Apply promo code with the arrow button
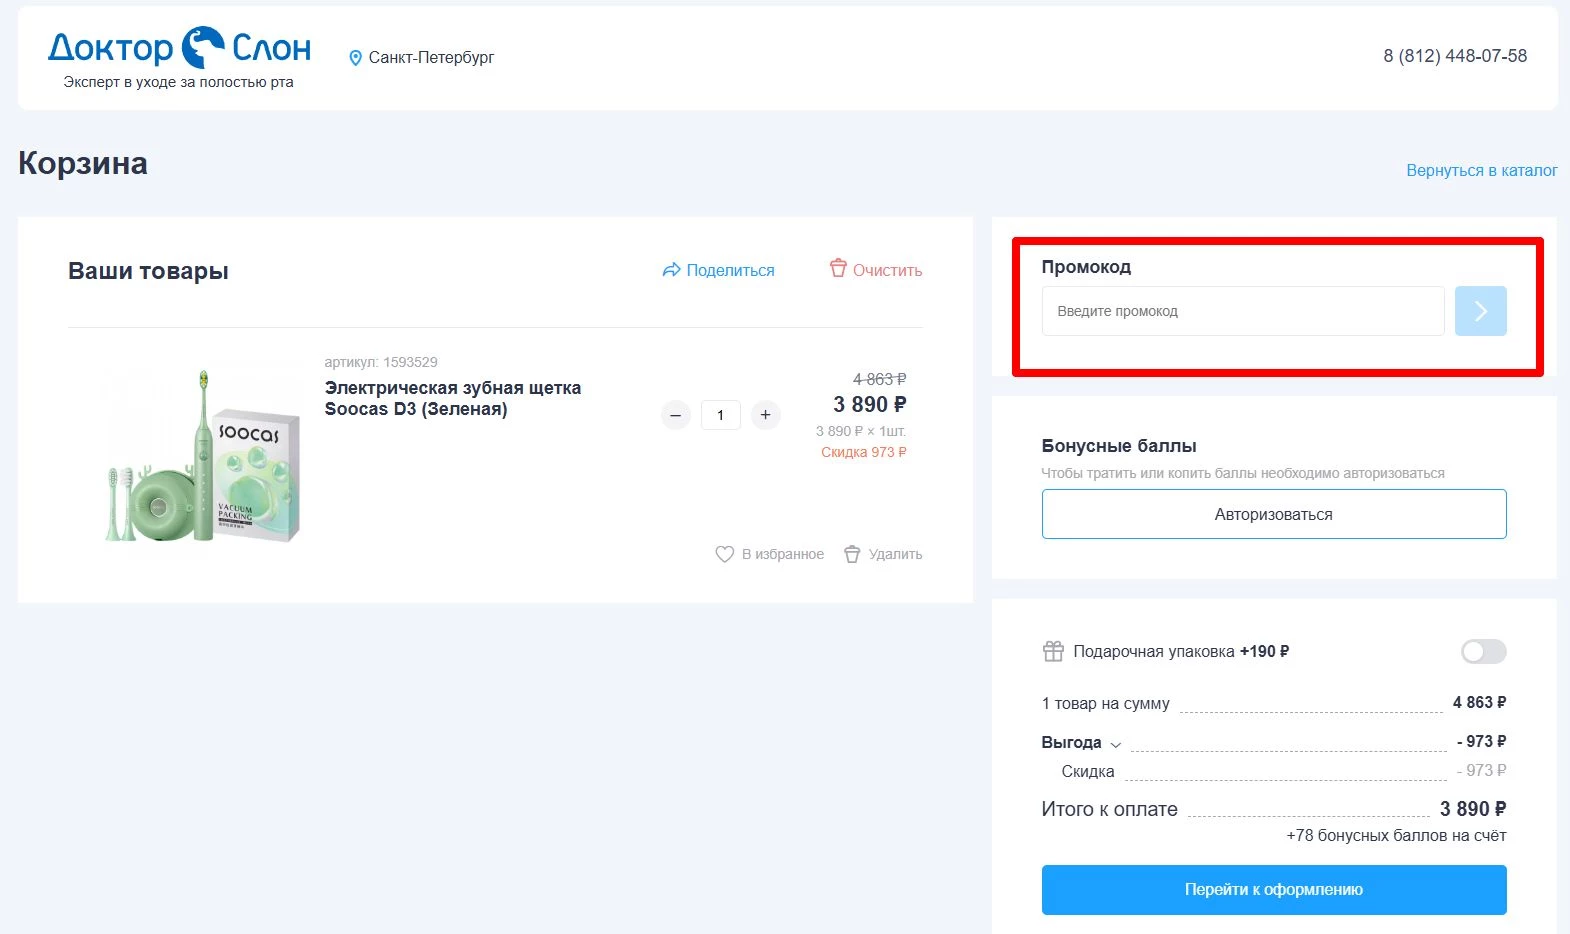Image resolution: width=1570 pixels, height=934 pixels. click(x=1480, y=311)
